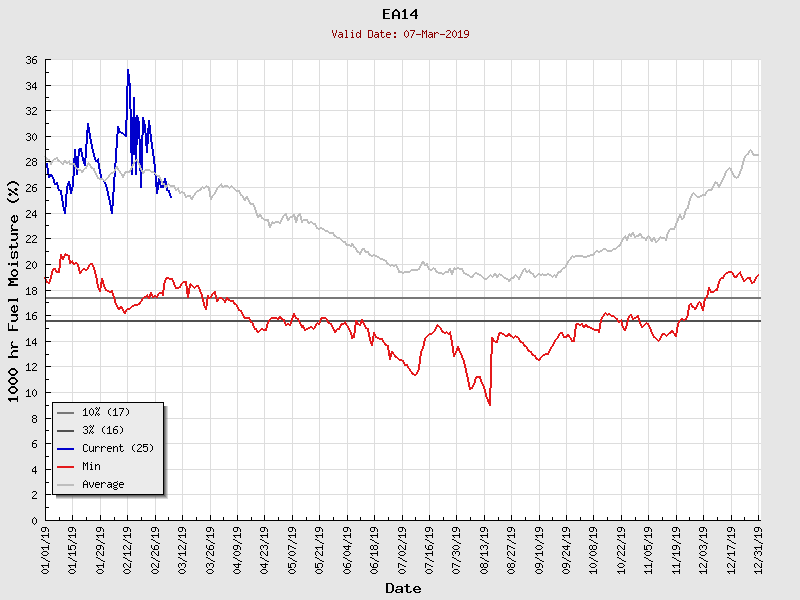The width and height of the screenshot is (800, 600).
Task: Click the lowest point of the red Min line
Action: tap(489, 404)
